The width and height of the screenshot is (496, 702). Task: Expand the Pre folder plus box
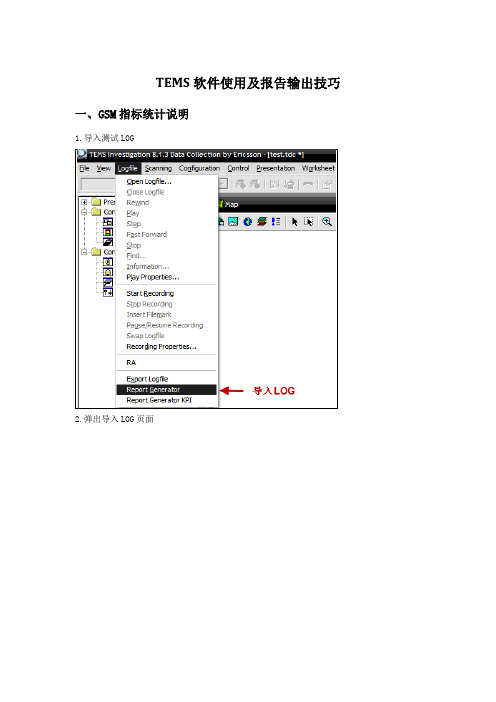coord(84,202)
